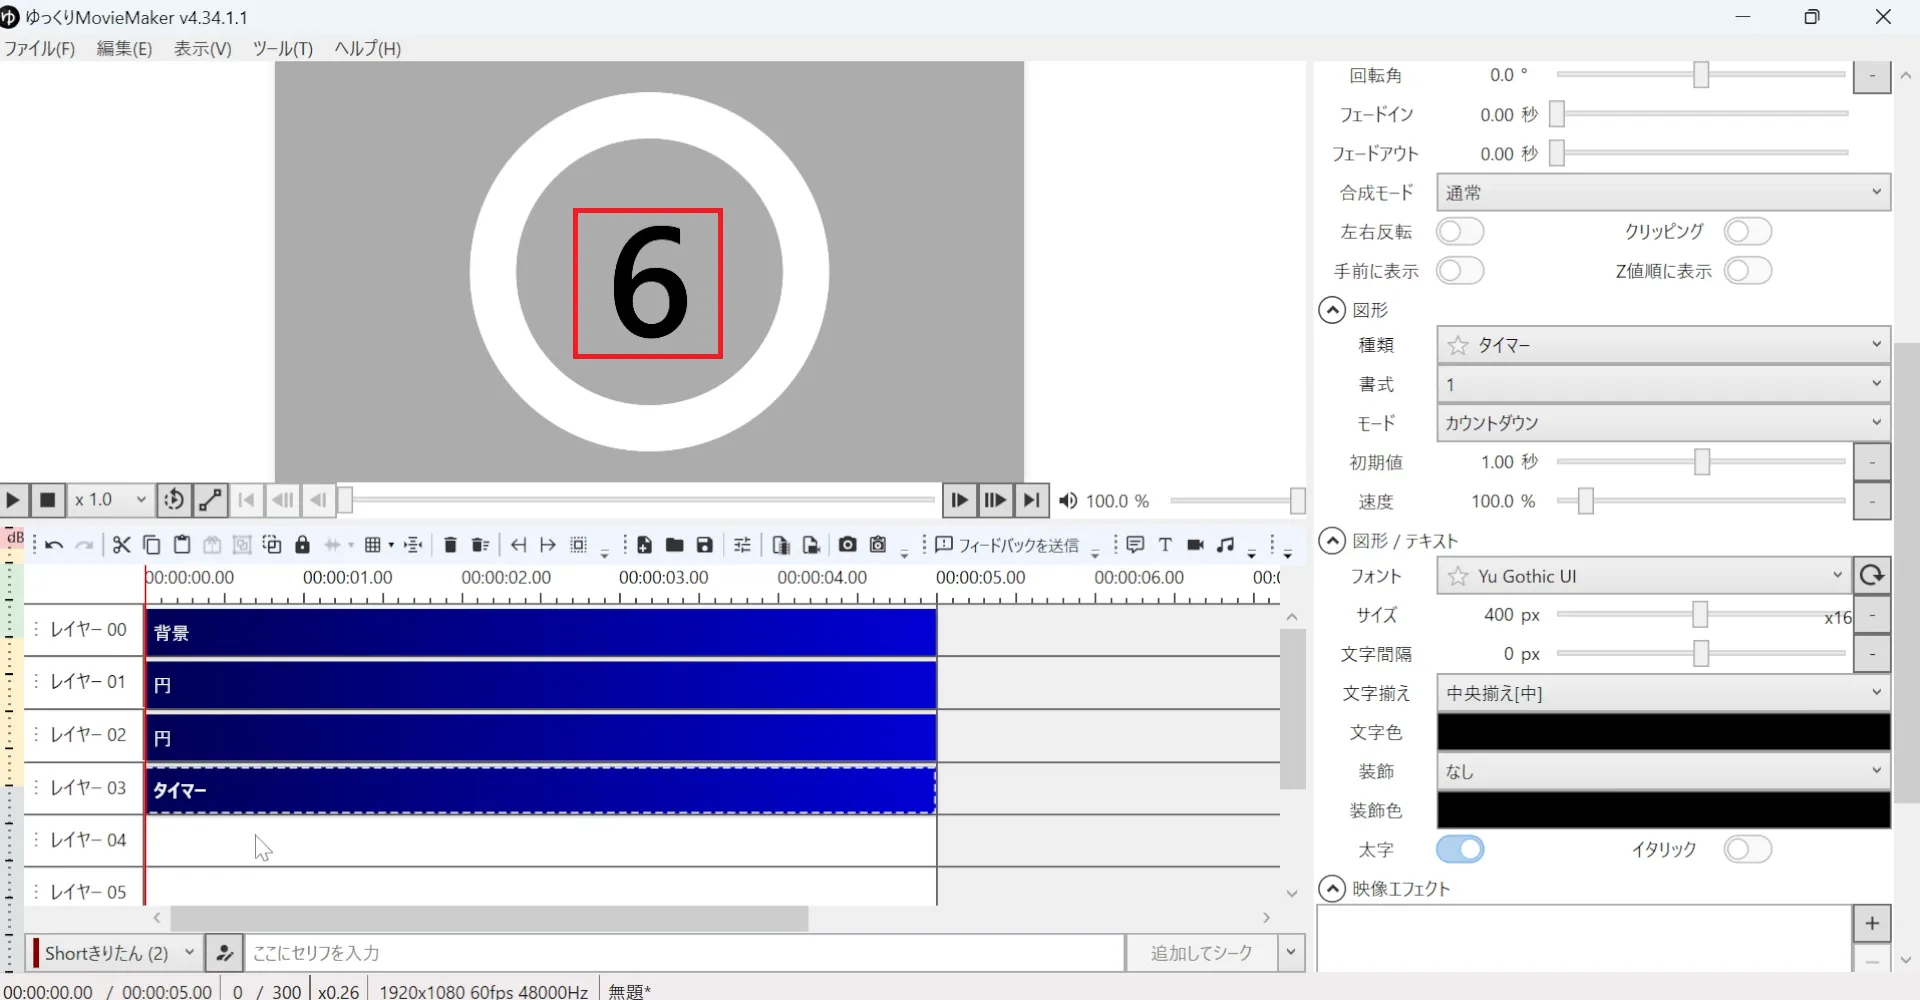1920x1000 pixels.
Task: Open the 種類 タイマー dropdown
Action: tap(1664, 345)
